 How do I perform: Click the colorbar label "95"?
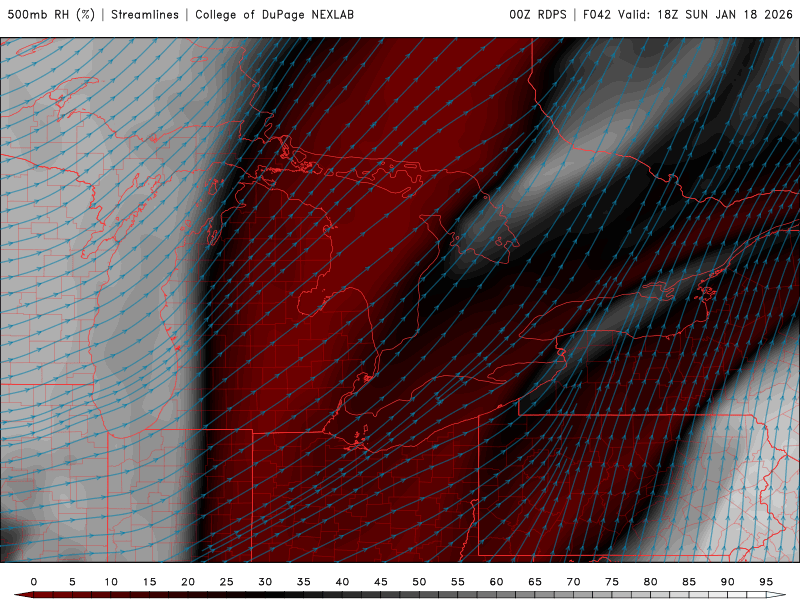click(x=766, y=582)
